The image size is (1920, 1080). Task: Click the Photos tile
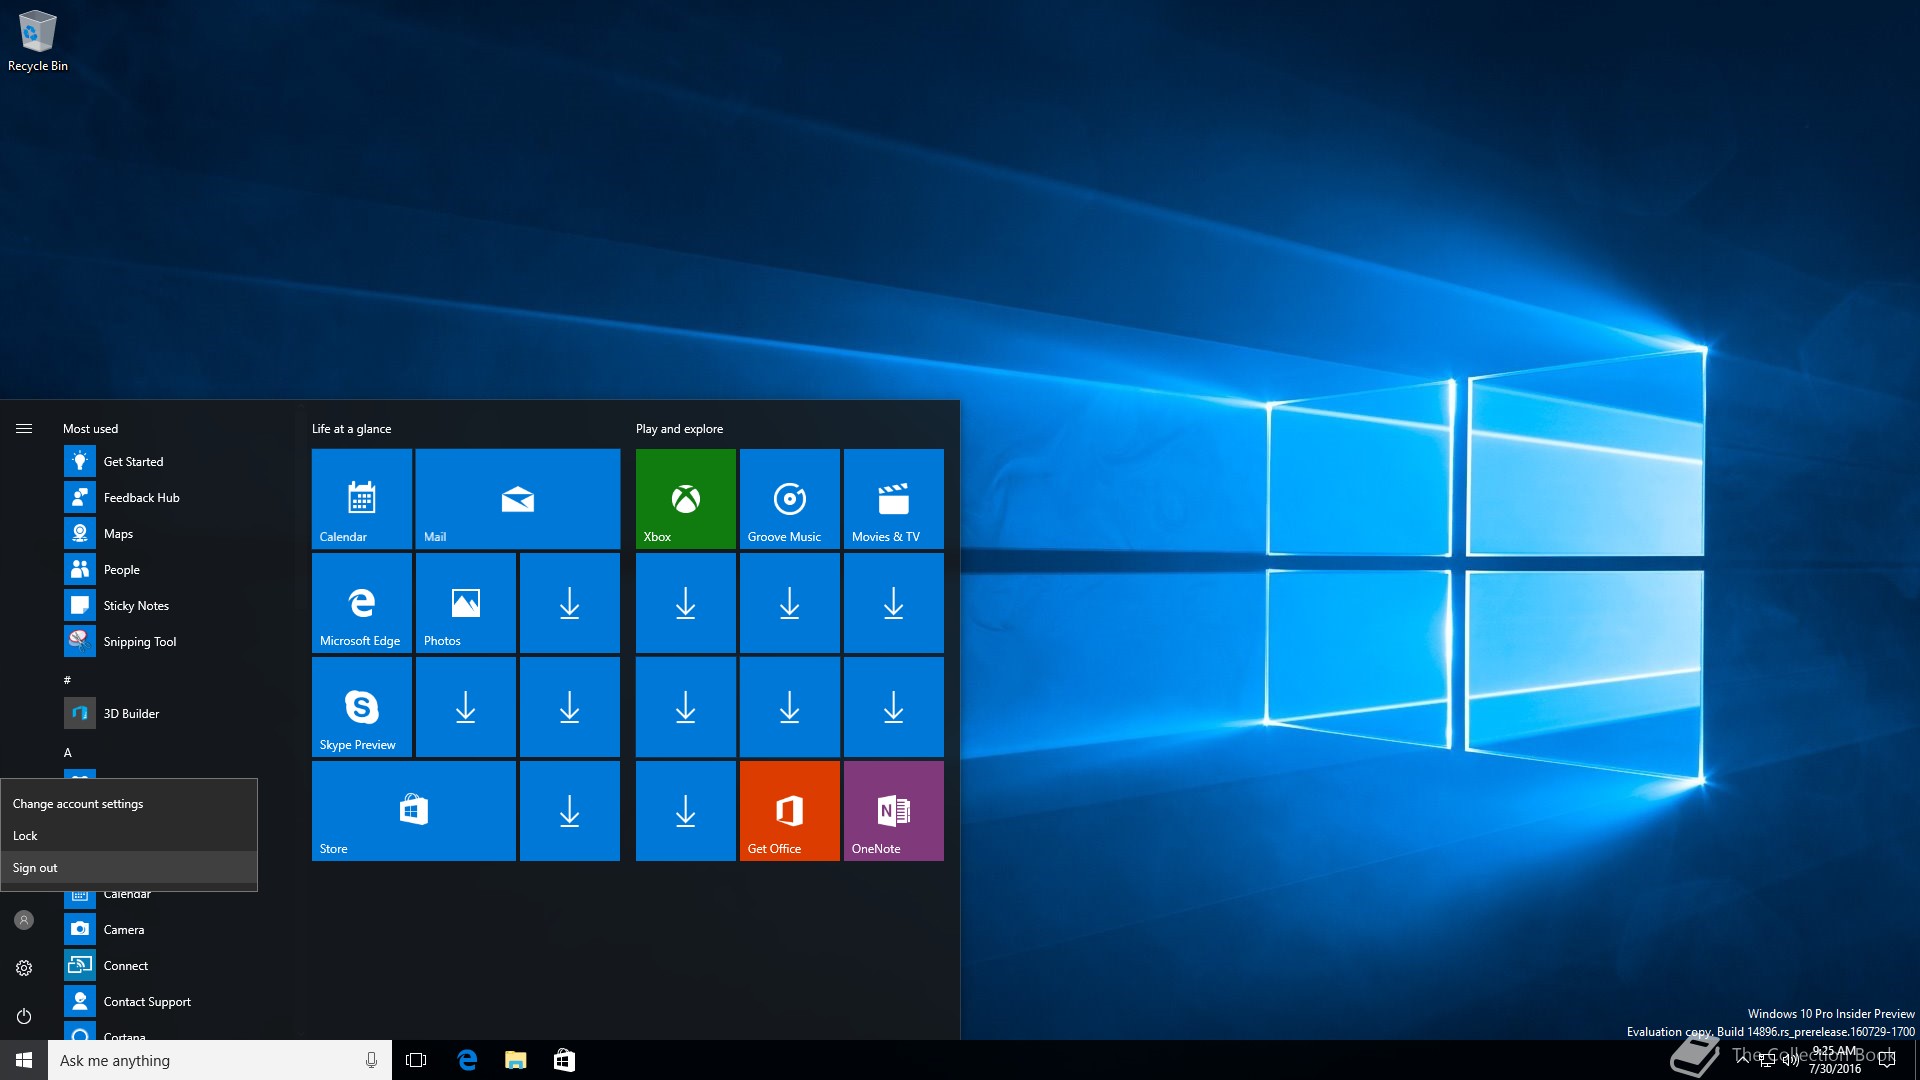click(465, 602)
